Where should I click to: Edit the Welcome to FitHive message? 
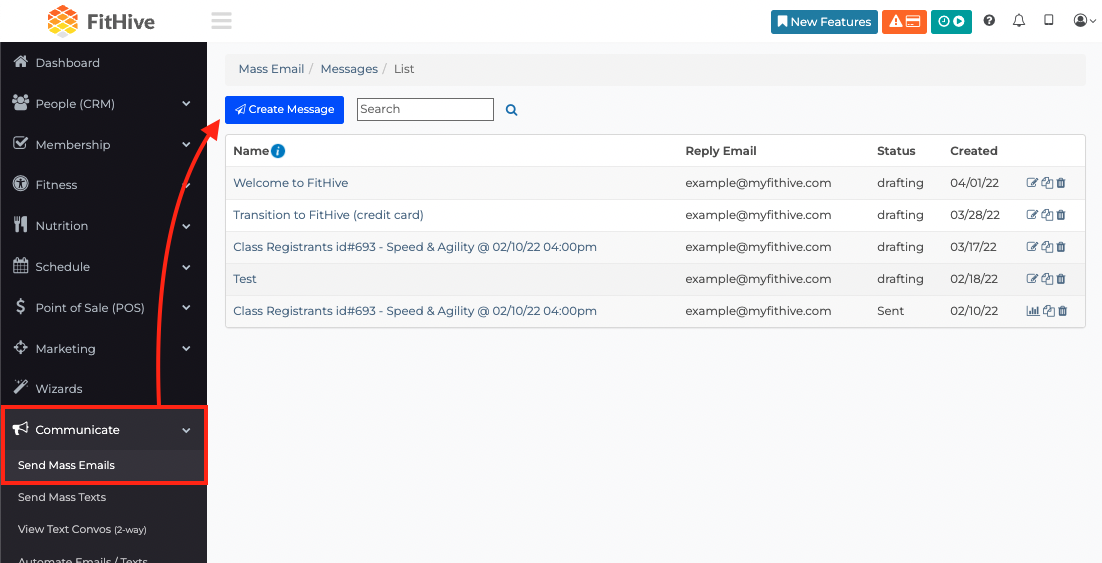pos(1032,183)
